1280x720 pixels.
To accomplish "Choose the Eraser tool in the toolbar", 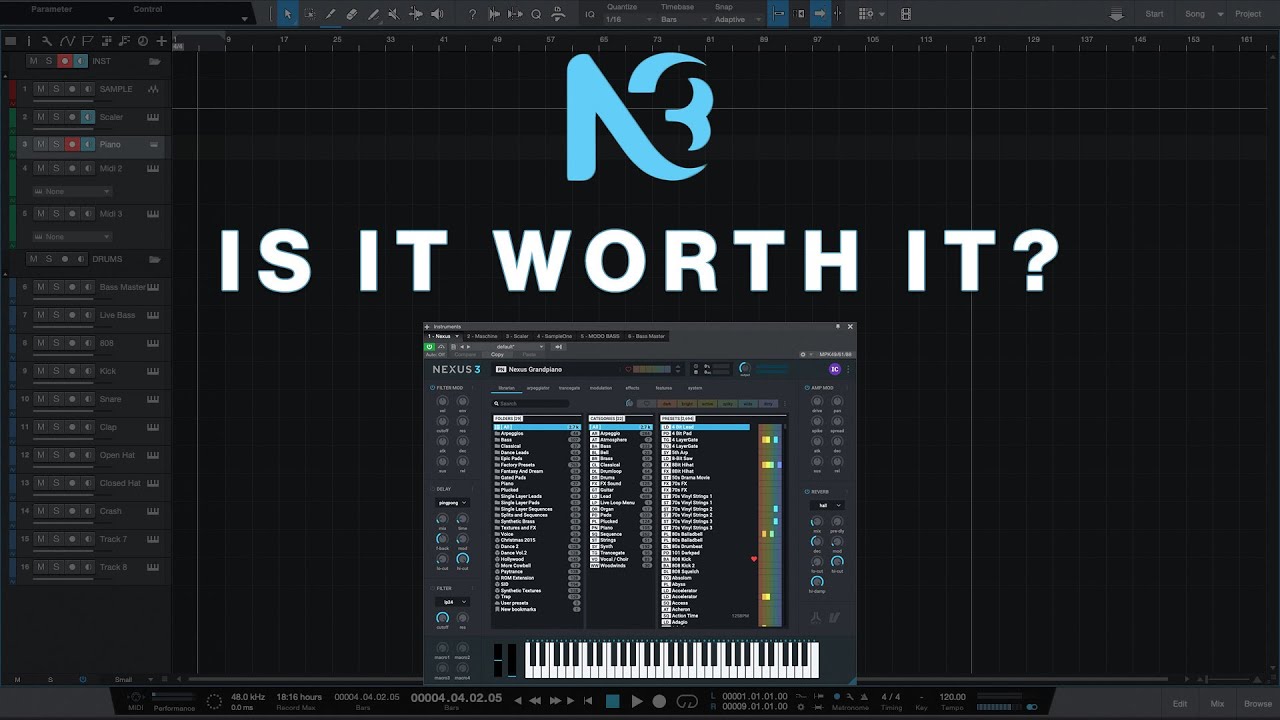I will coord(351,14).
